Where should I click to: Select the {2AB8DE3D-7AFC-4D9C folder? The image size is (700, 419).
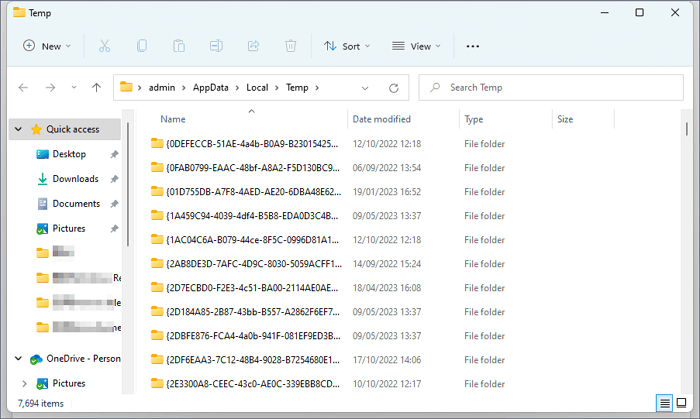254,264
